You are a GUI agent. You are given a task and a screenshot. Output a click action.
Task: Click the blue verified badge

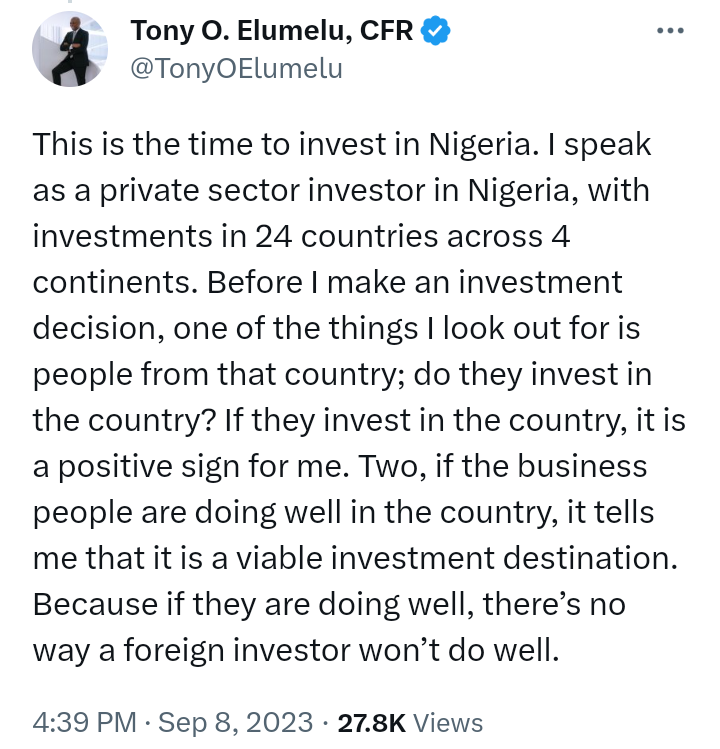point(435,31)
